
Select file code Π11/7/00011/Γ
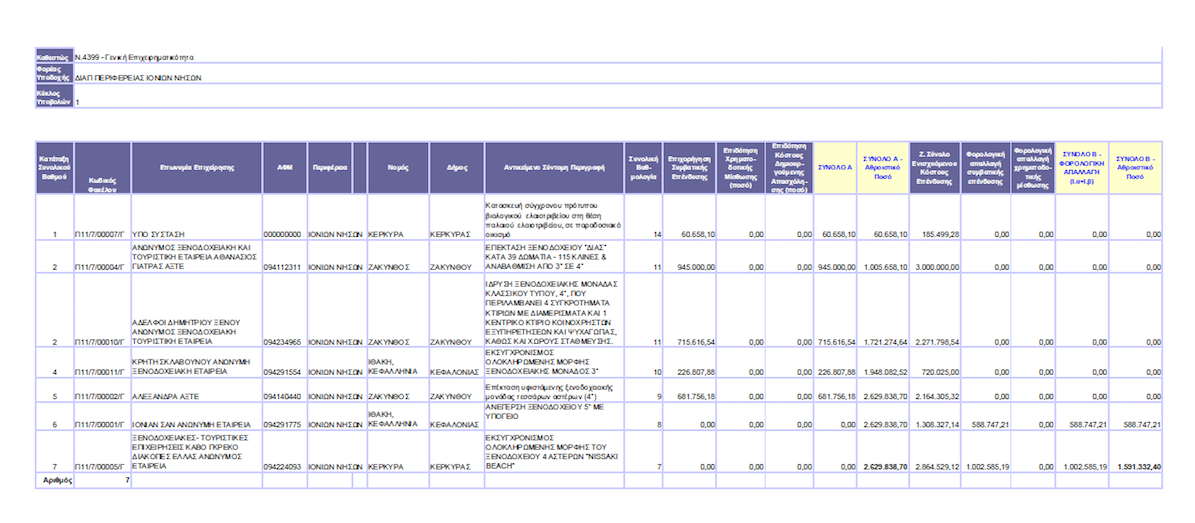99,374
